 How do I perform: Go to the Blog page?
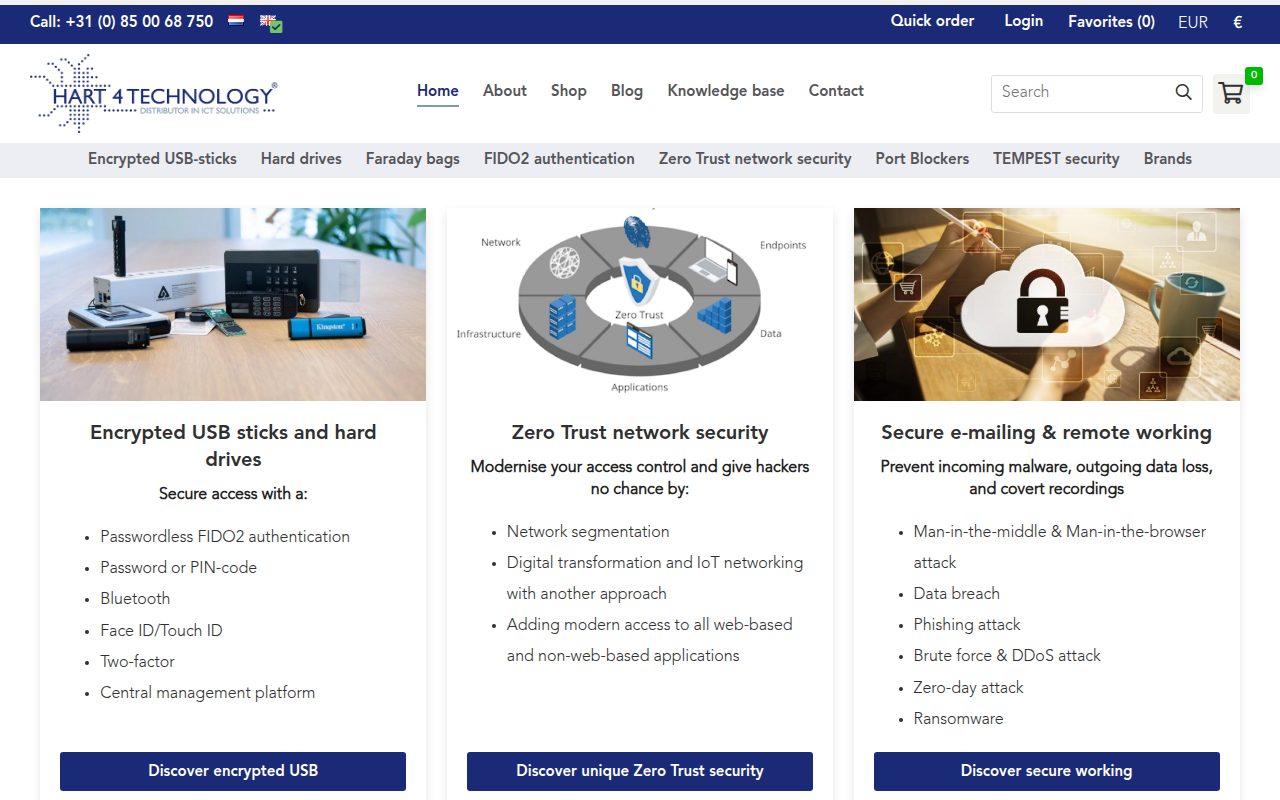click(x=627, y=91)
